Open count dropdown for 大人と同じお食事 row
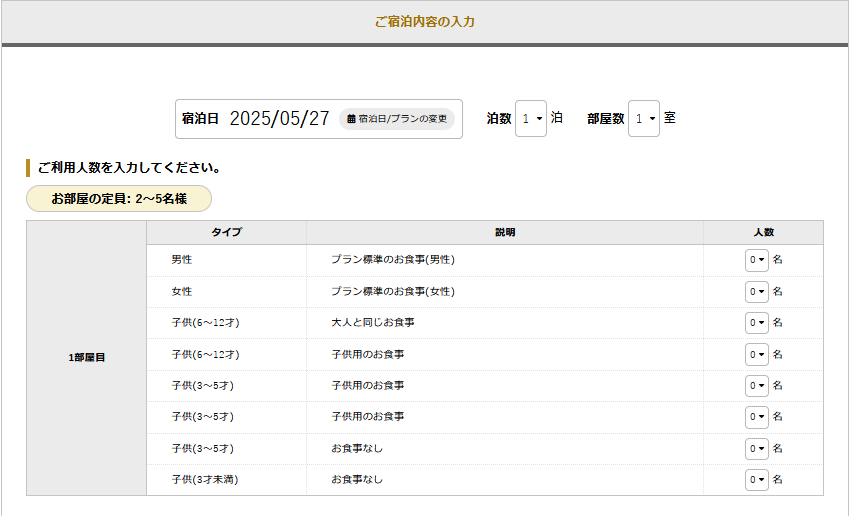The height and width of the screenshot is (516, 850). tap(757, 323)
